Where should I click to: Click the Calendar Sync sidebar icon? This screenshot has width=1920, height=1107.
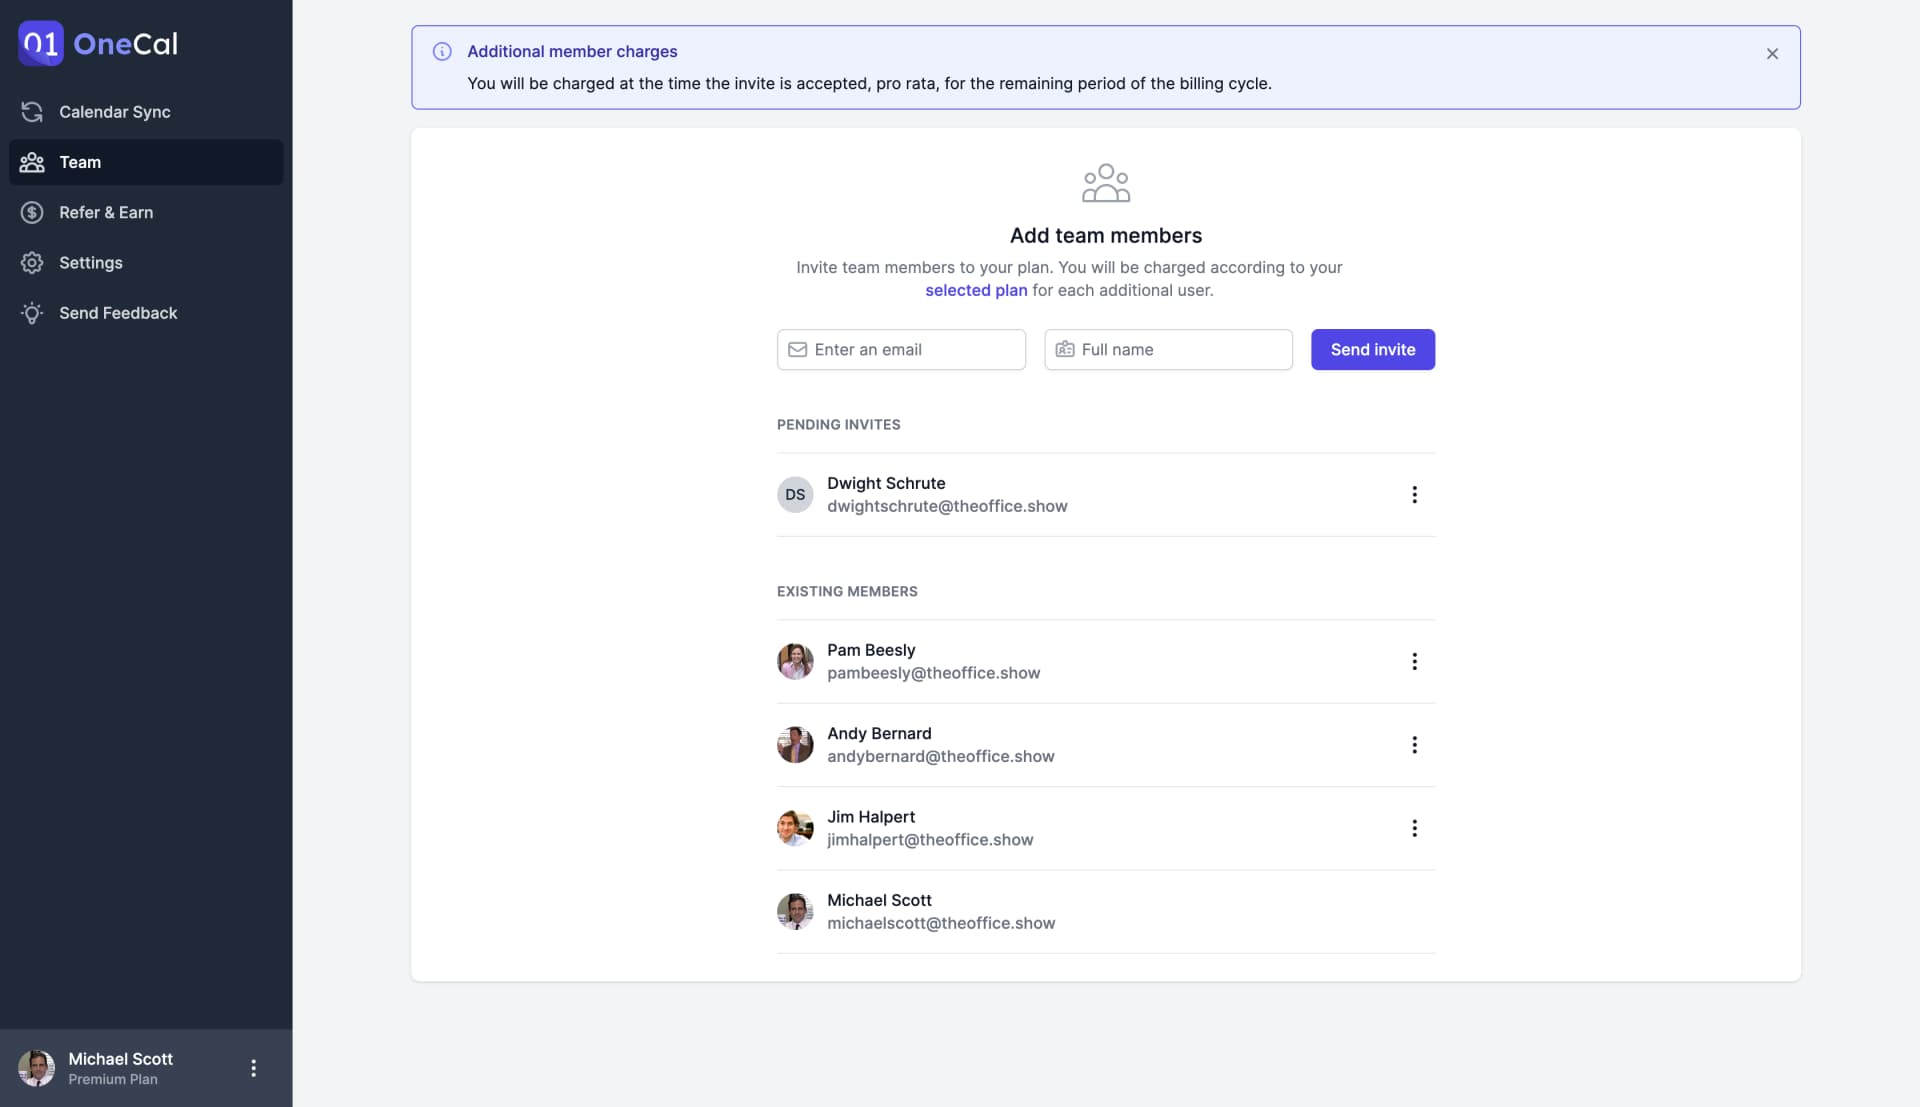point(32,112)
